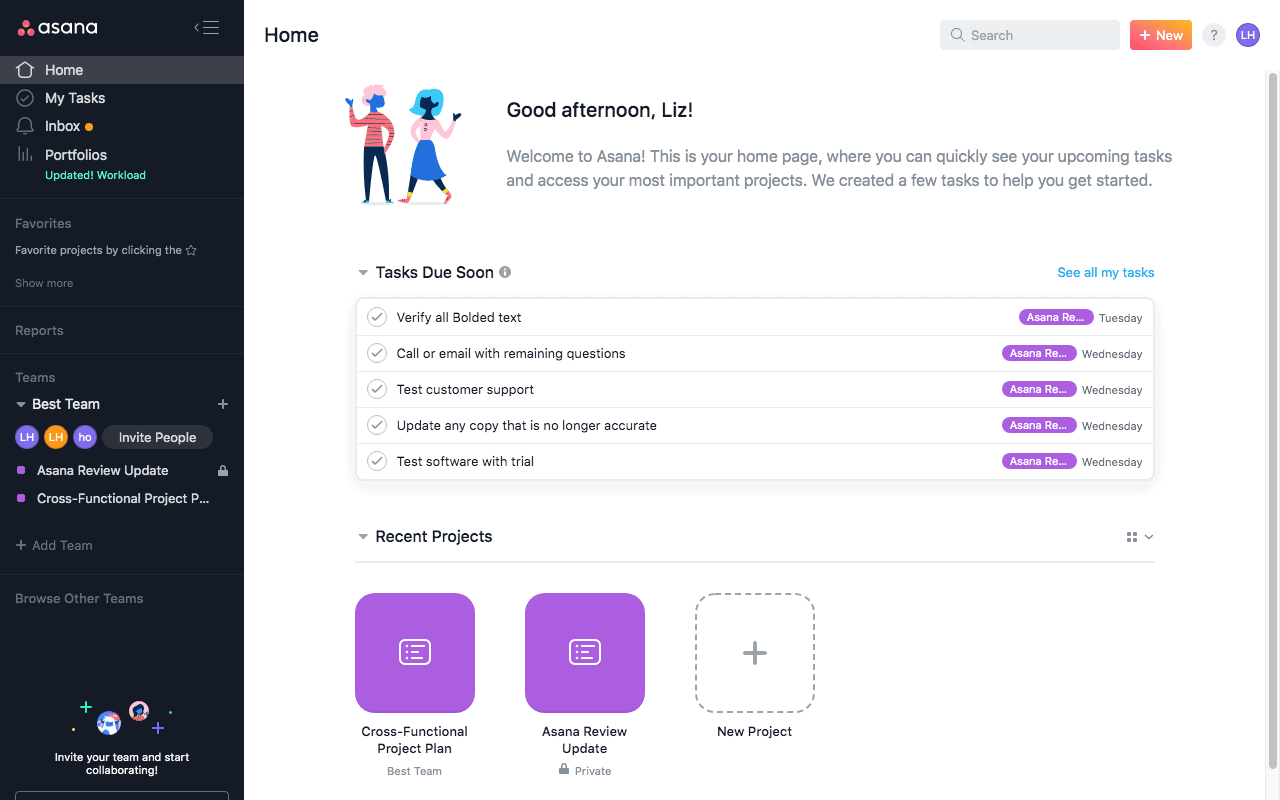Click the task title 'Verify all Bolded text'
The image size is (1280, 800).
pyautogui.click(x=459, y=317)
